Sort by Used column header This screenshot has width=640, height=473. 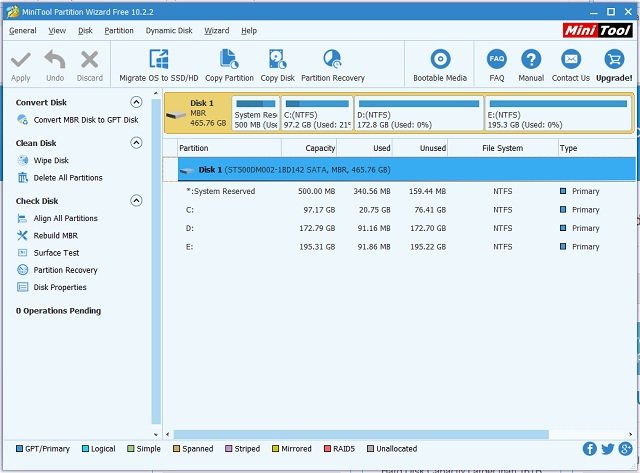[364, 148]
